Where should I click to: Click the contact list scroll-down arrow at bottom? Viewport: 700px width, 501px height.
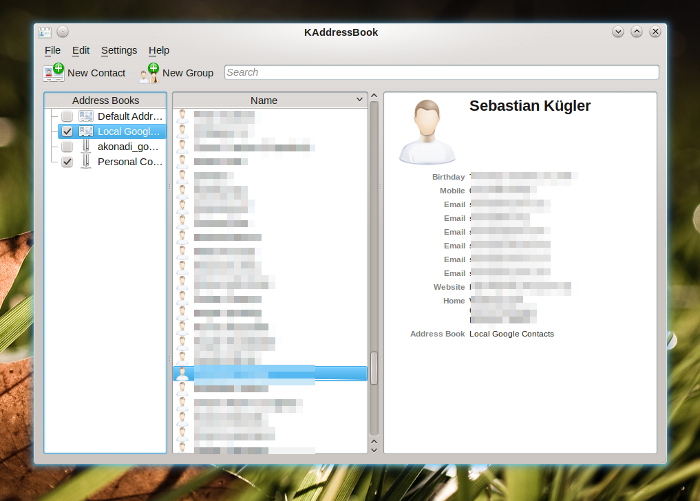point(374,450)
